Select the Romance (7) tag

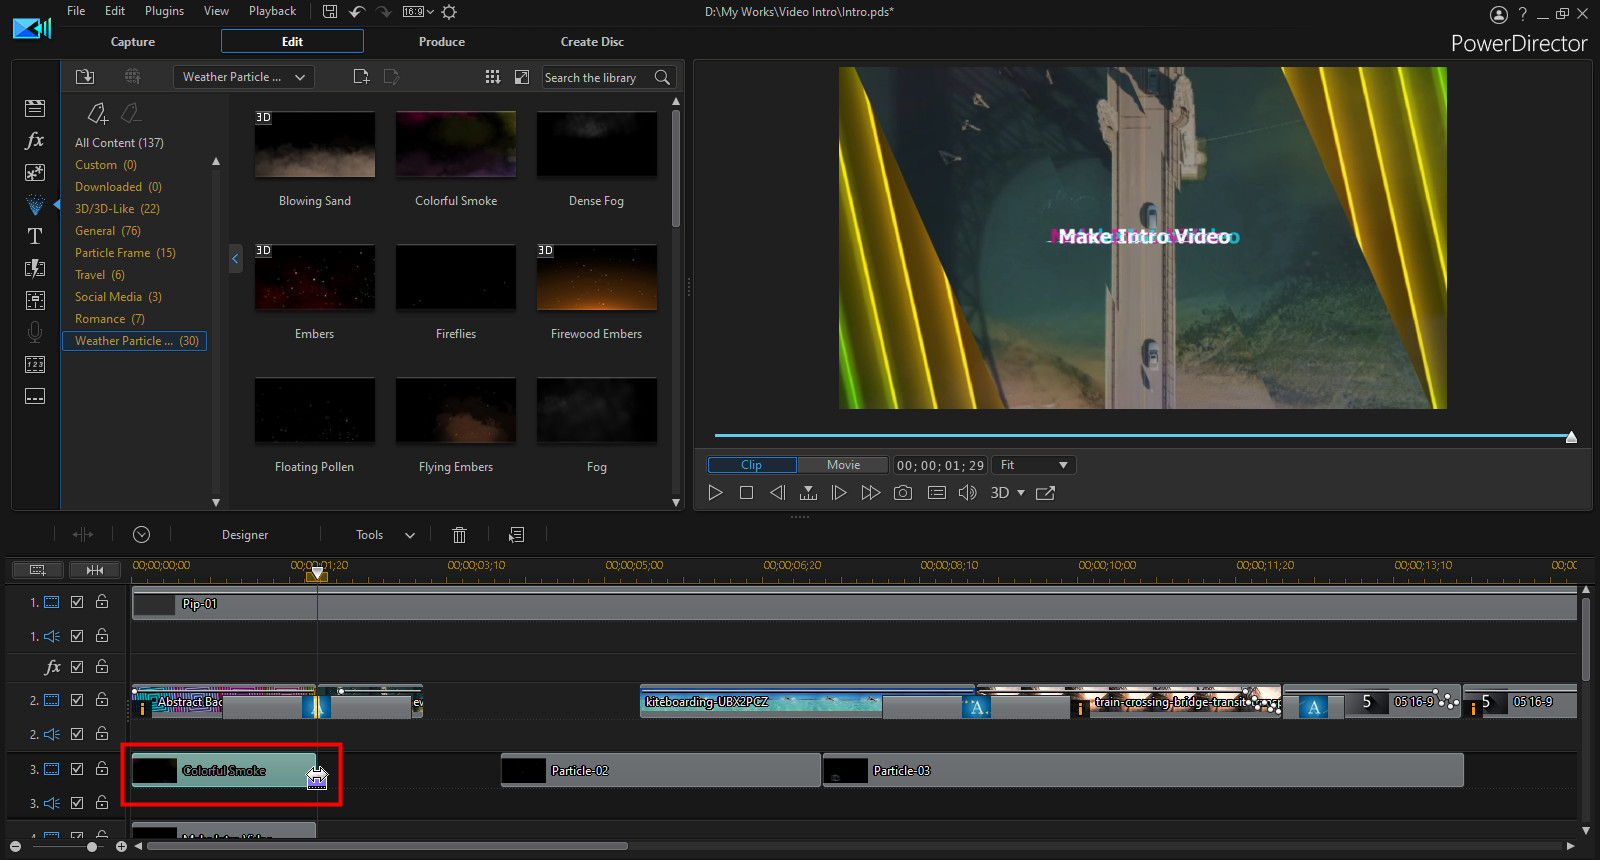[110, 319]
